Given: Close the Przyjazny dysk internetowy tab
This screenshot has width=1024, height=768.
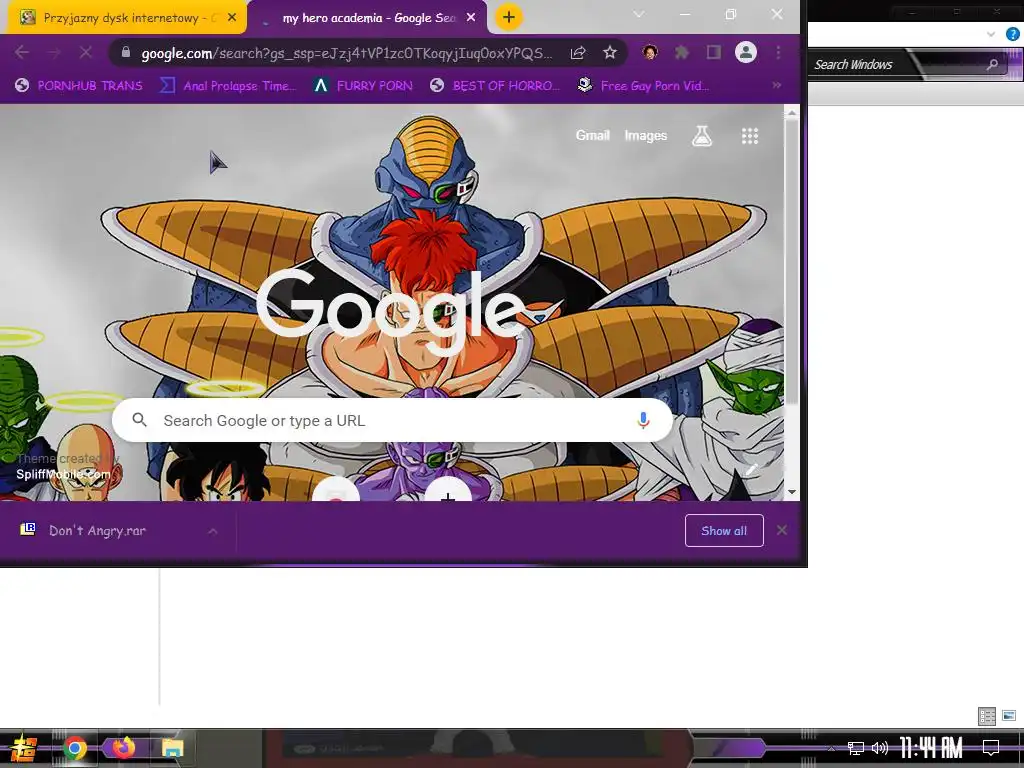Looking at the screenshot, I should (x=232, y=18).
